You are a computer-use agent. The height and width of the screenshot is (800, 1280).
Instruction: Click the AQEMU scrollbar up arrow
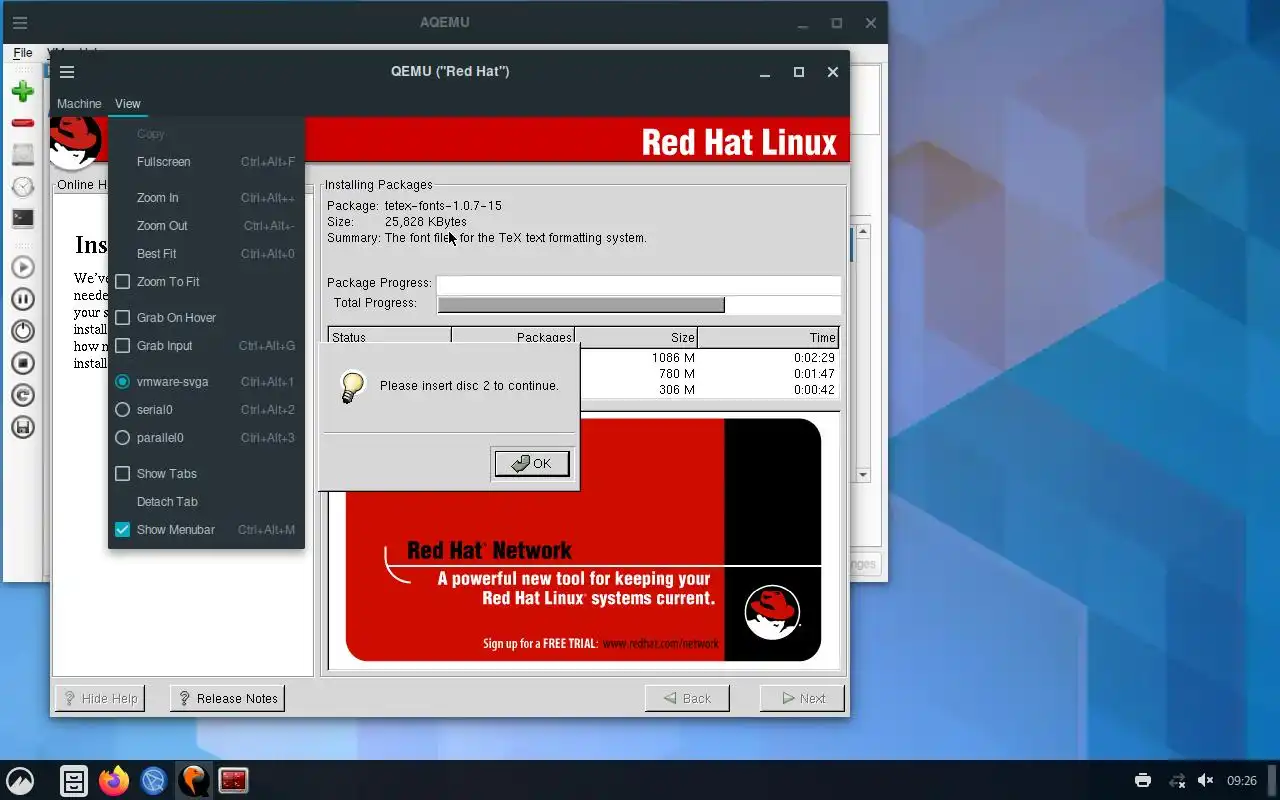pyautogui.click(x=863, y=232)
